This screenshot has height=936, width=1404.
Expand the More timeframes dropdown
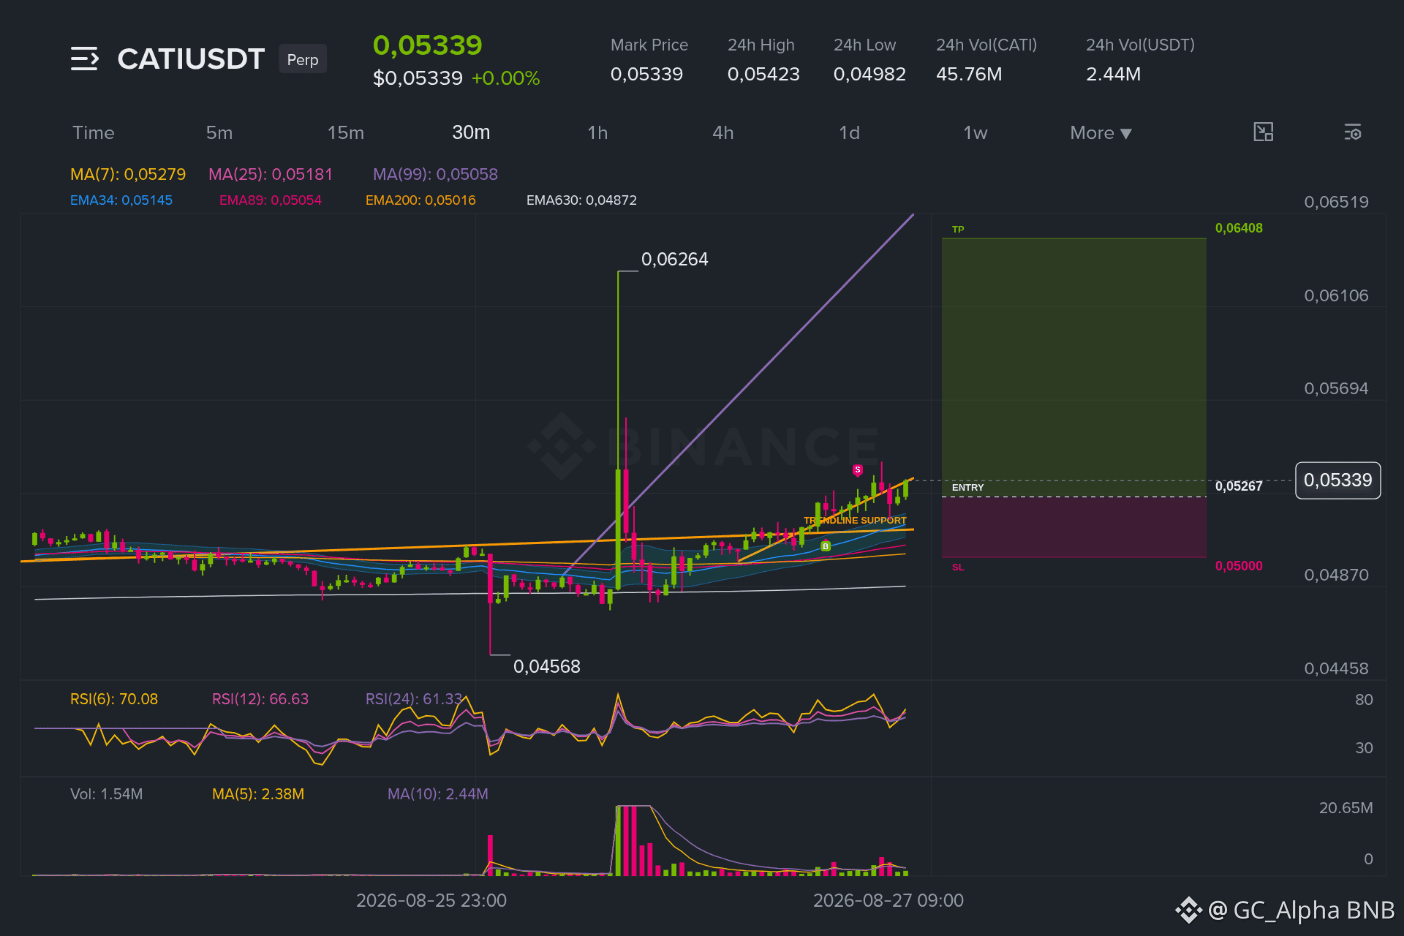click(1101, 133)
